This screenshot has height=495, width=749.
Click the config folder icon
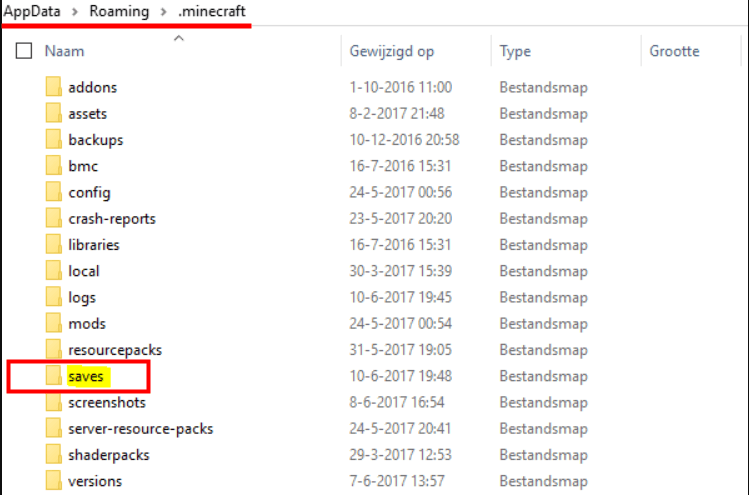click(x=54, y=192)
